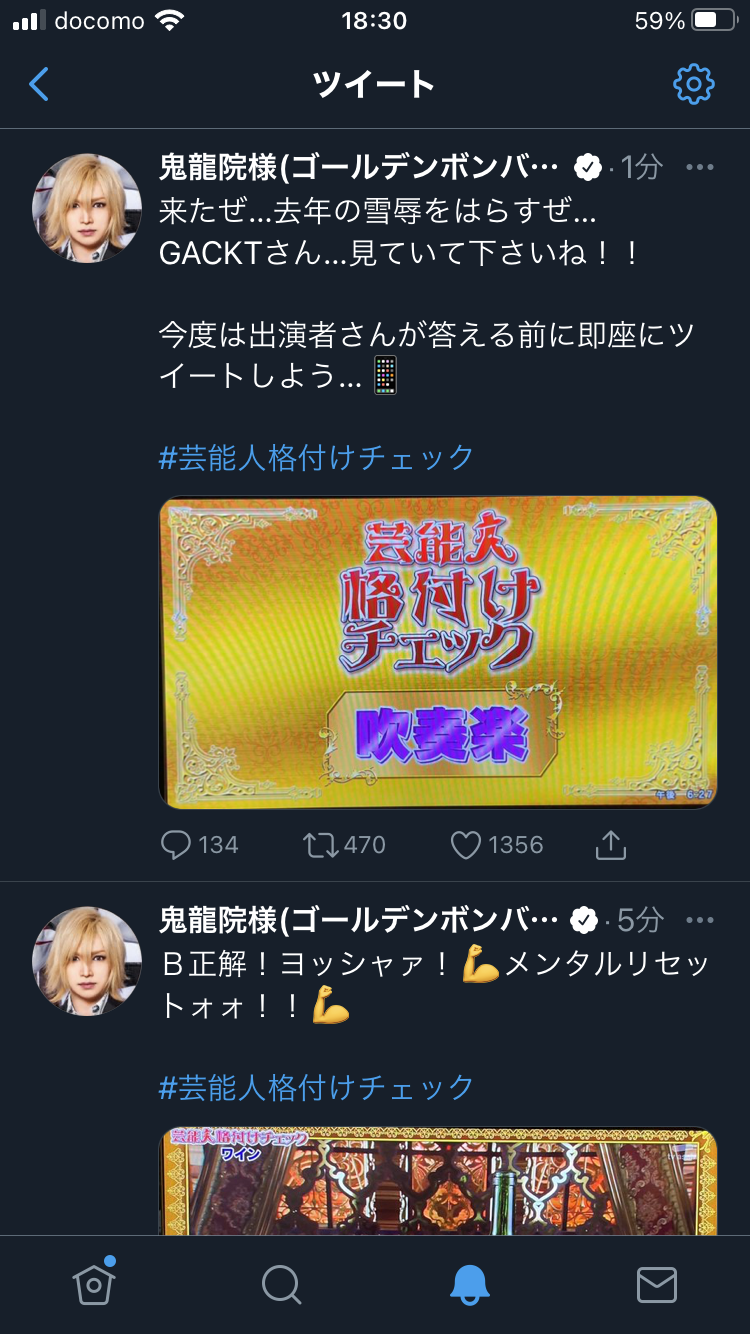The image size is (750, 1334).
Task: Open more options on the 5分 tweet
Action: [x=700, y=920]
